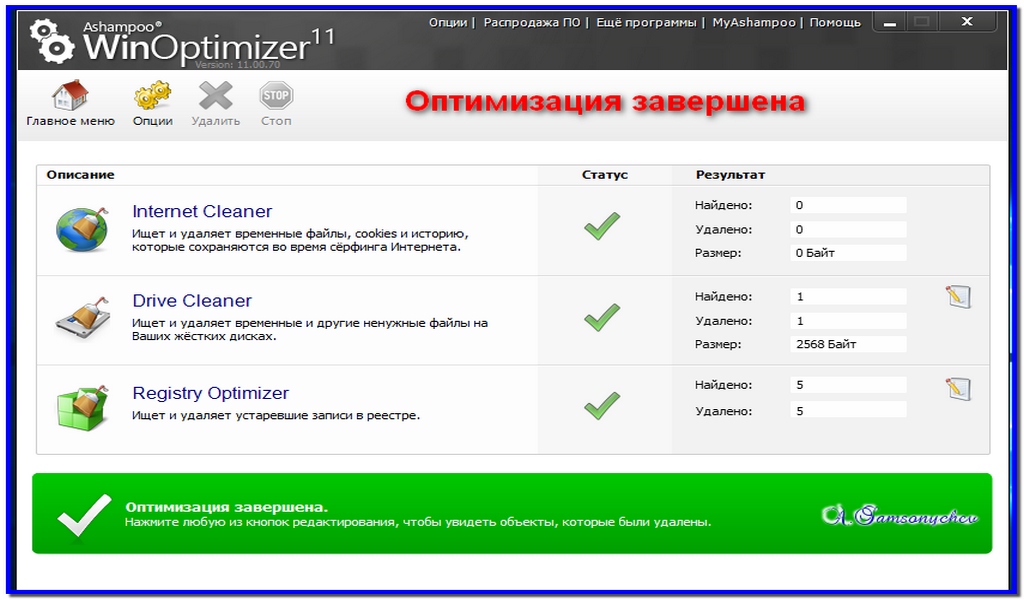Image resolution: width=1024 pixels, height=600 pixels.
Task: Click Drive Cleaner Найдено value field
Action: click(848, 296)
